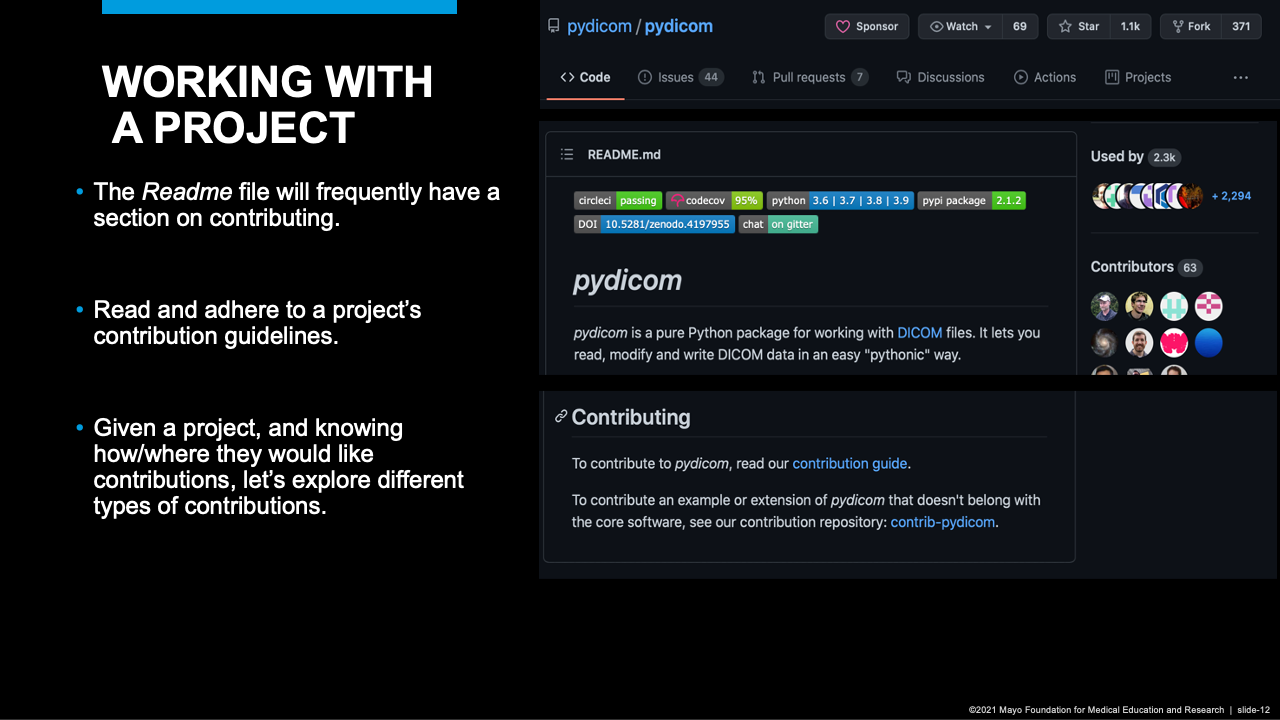Open the Pull requests tab
The image size is (1280, 720).
coord(809,77)
